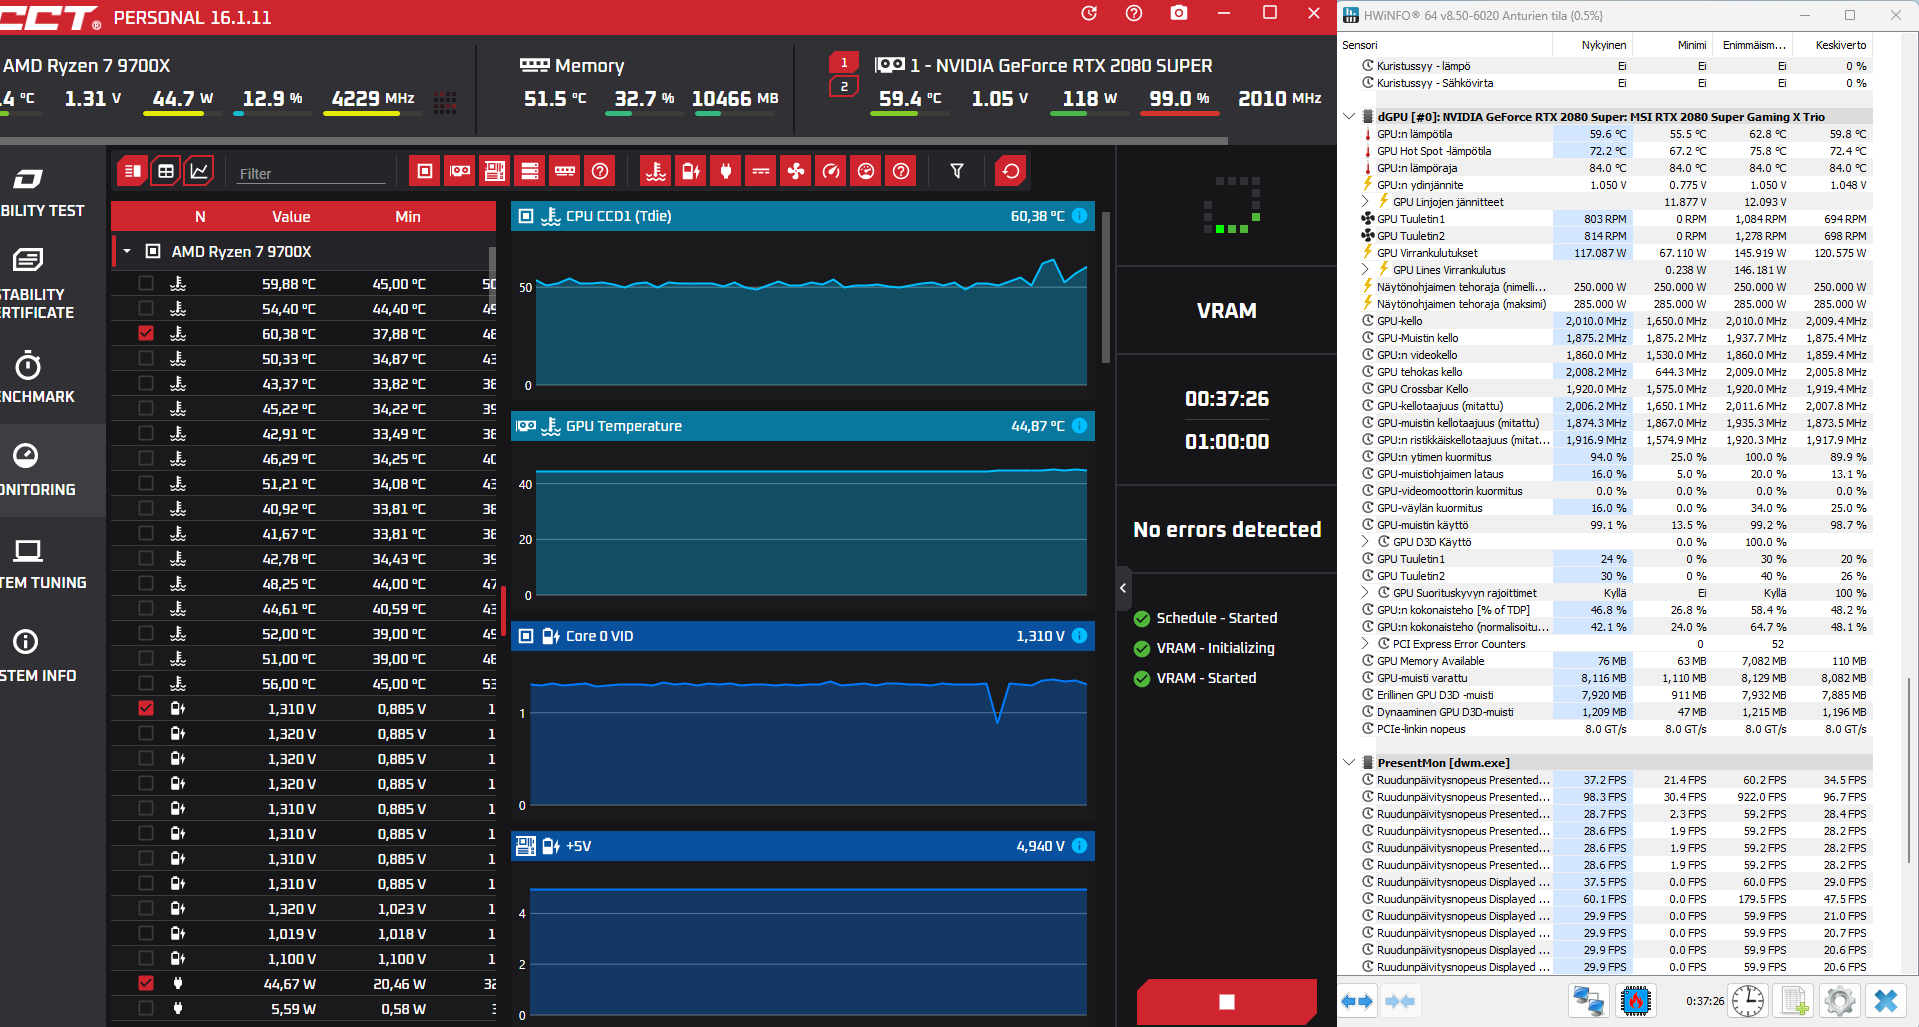This screenshot has height=1027, width=1919.
Task: Expand GPU Lines Virrankulutus row in HWiNFO
Action: tap(1366, 270)
